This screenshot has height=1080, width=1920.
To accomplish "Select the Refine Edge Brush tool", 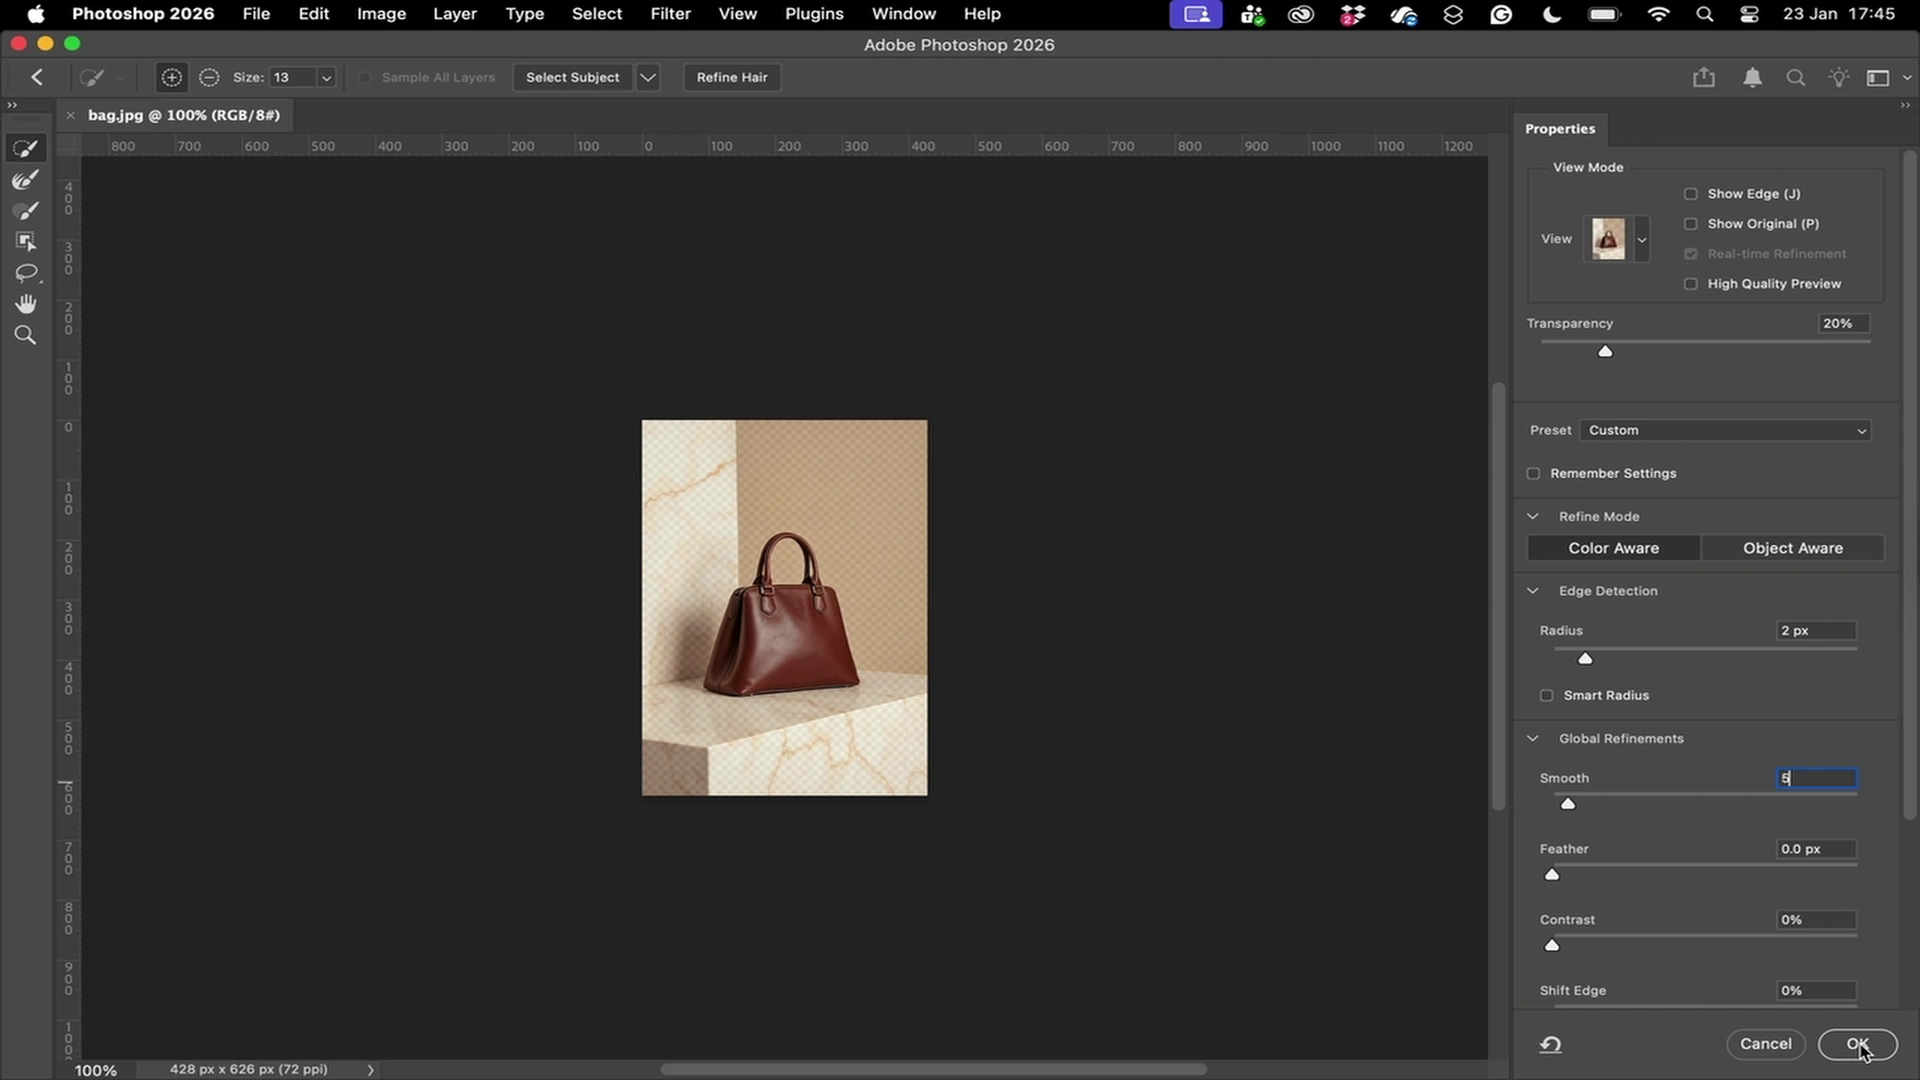I will 25,180.
